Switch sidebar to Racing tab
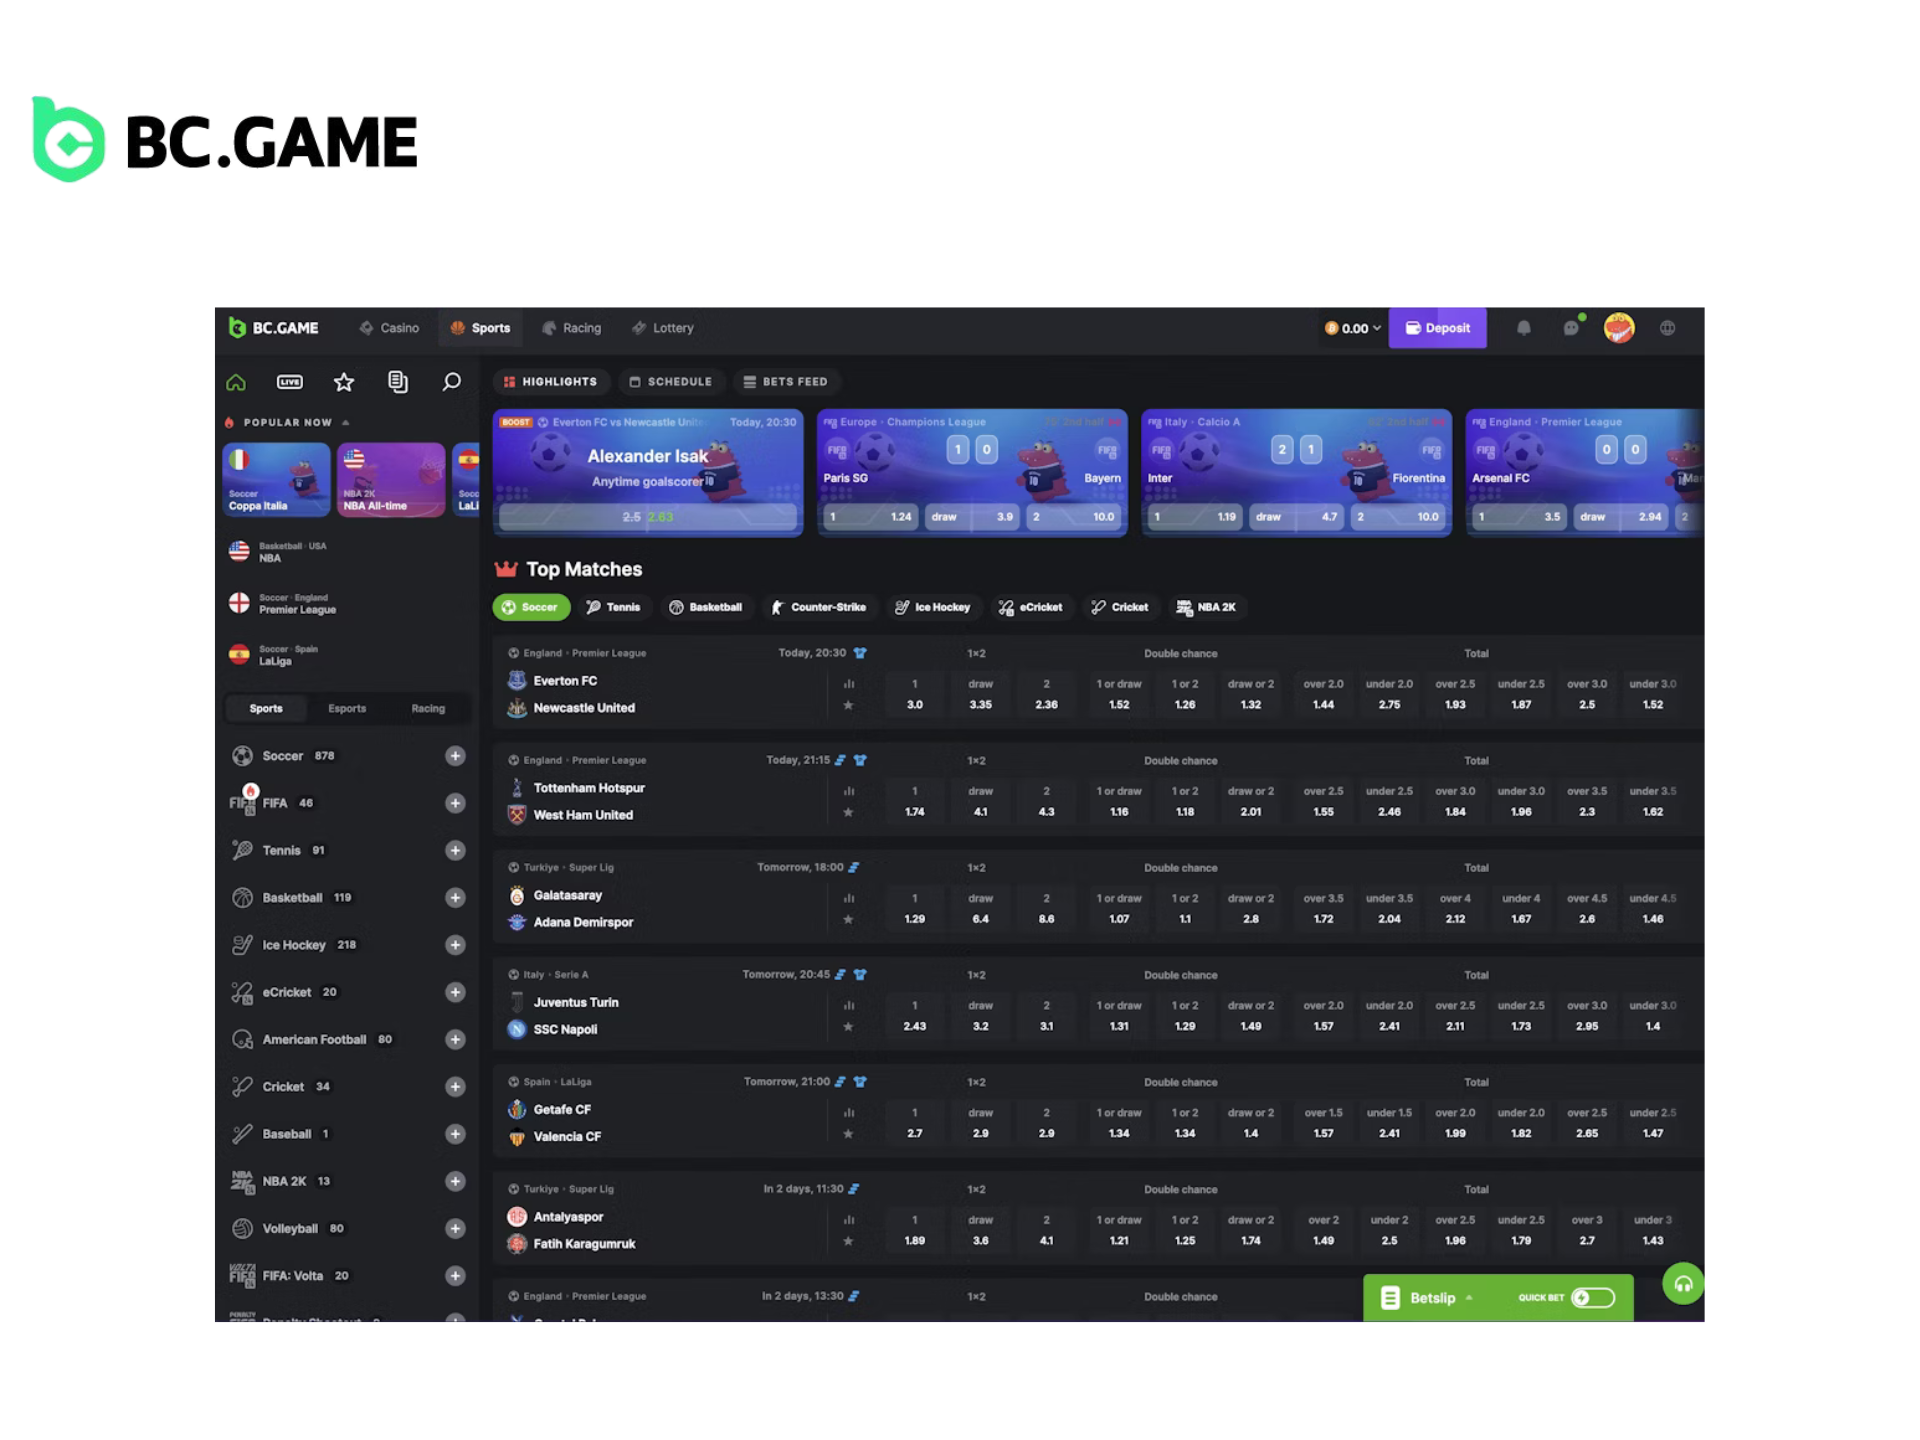 click(428, 708)
